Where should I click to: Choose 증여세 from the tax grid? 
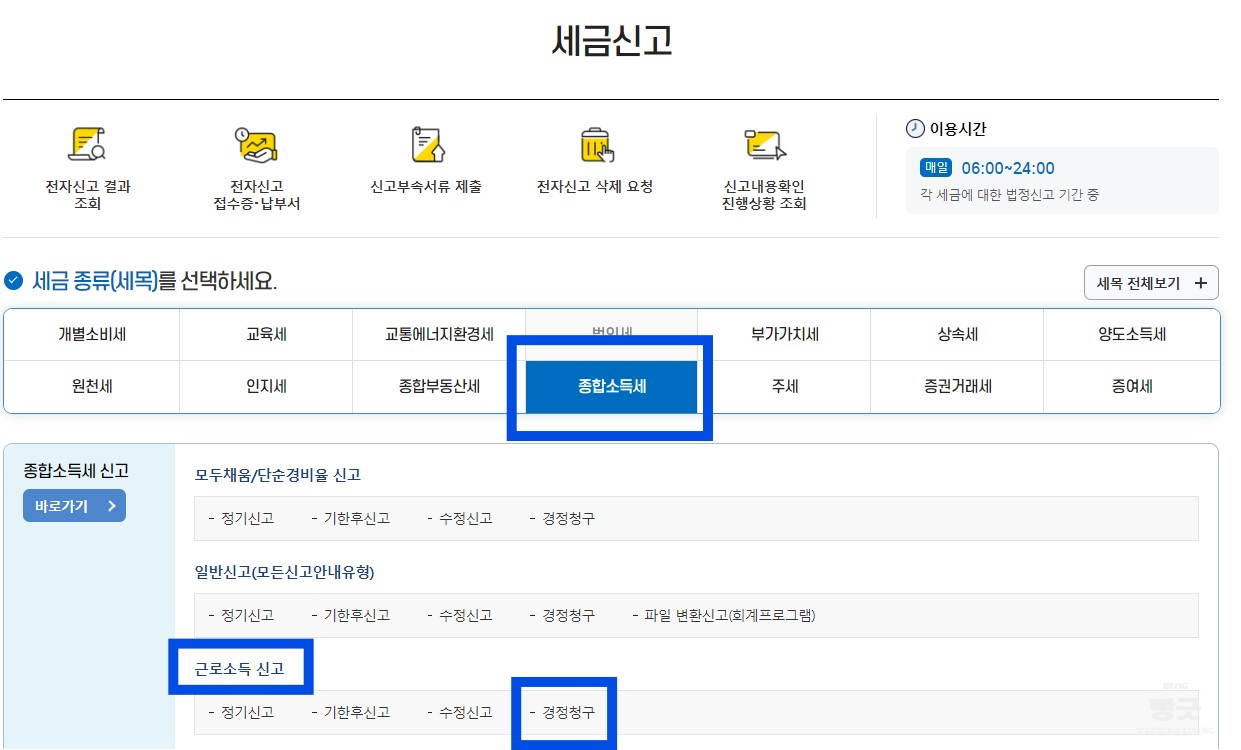pyautogui.click(x=1132, y=386)
